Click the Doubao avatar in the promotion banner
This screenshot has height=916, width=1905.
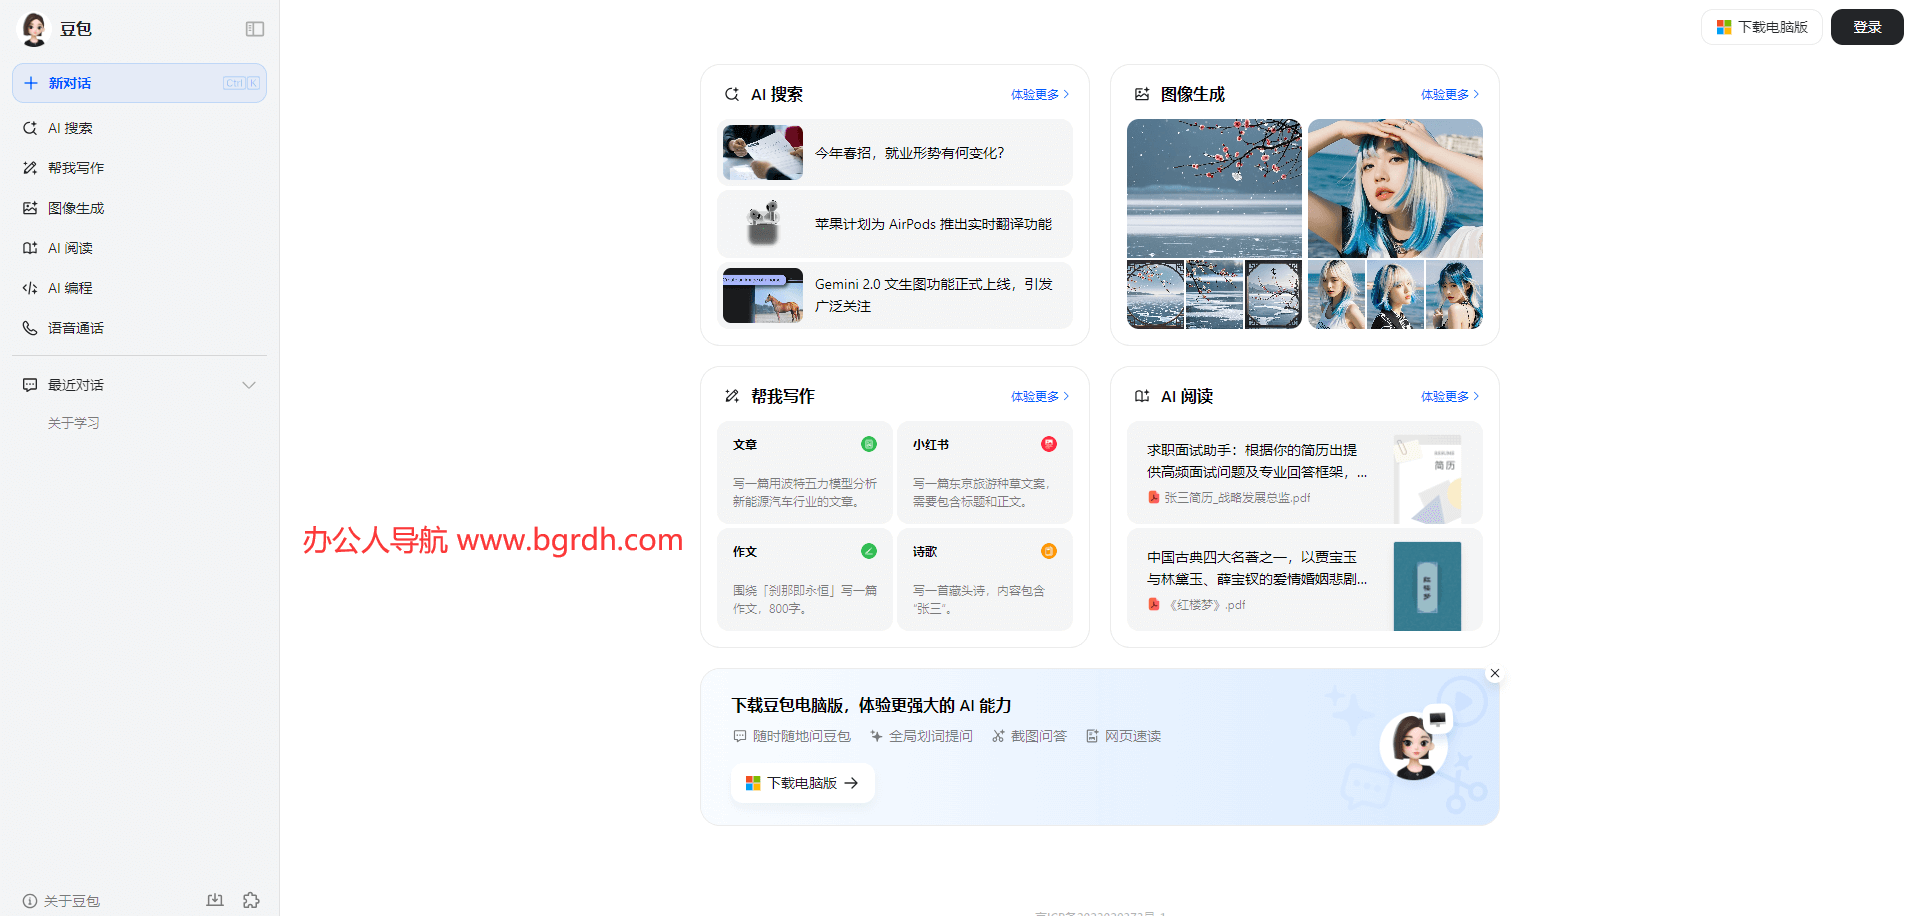pos(1413,746)
